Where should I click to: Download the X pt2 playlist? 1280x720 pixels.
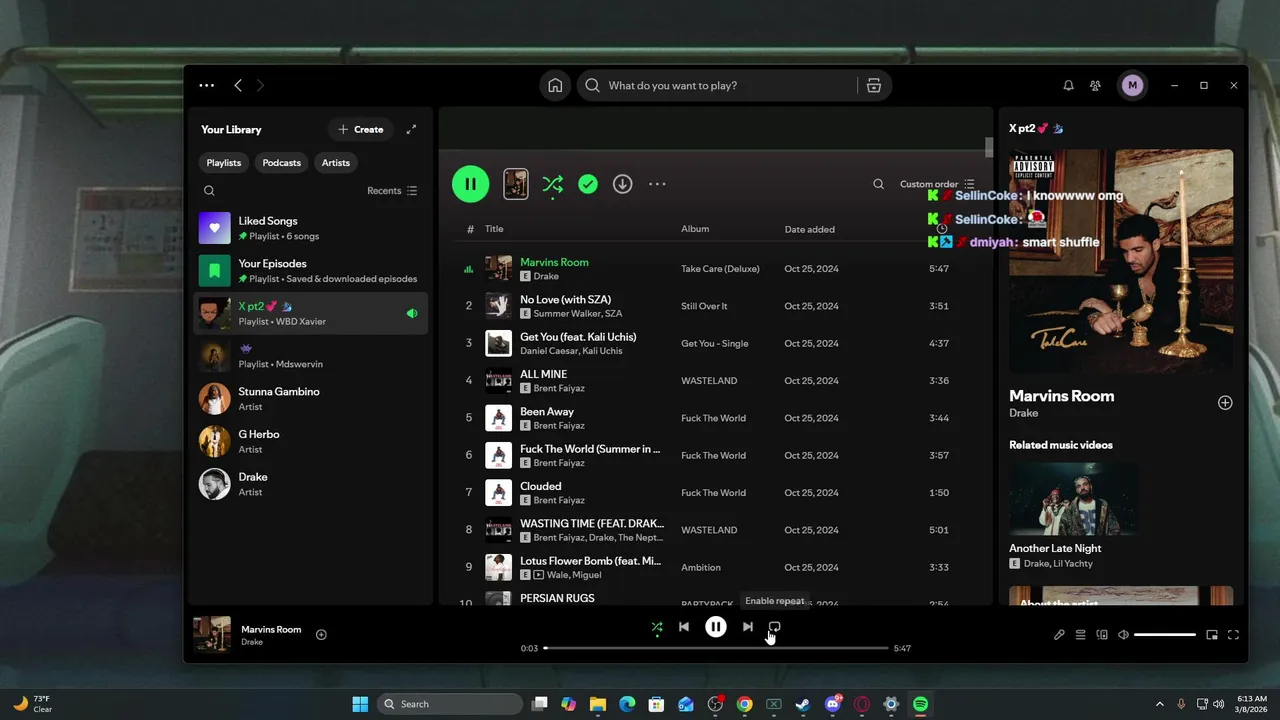622,184
